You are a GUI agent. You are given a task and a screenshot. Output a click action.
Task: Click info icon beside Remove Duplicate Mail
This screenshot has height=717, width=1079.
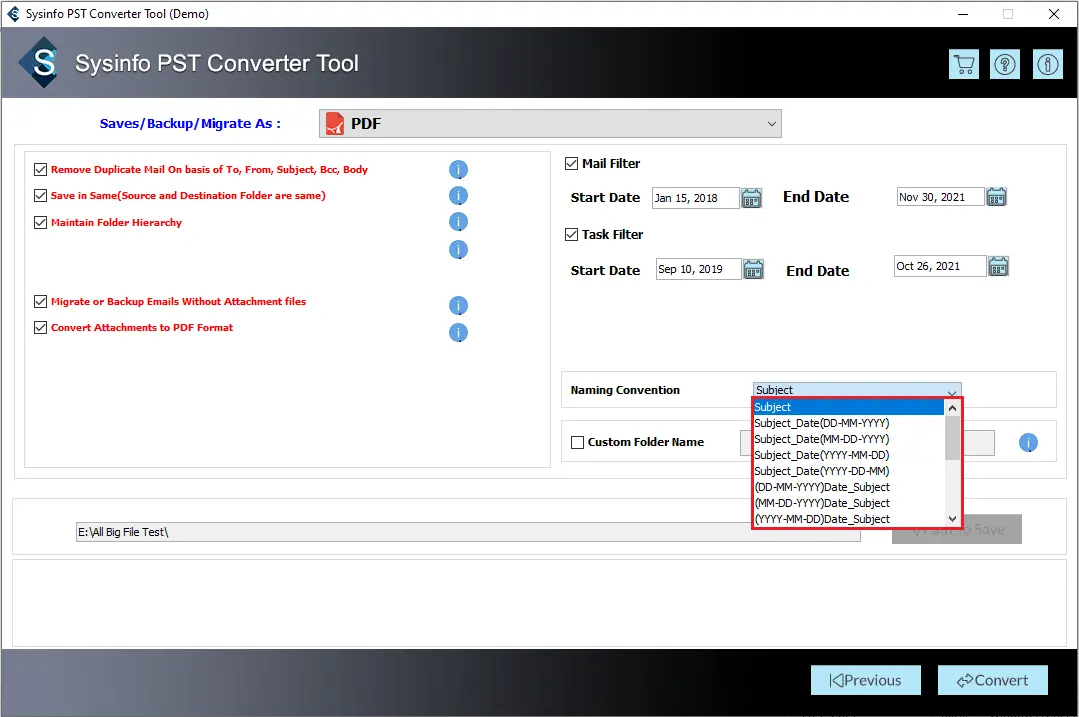pos(458,170)
